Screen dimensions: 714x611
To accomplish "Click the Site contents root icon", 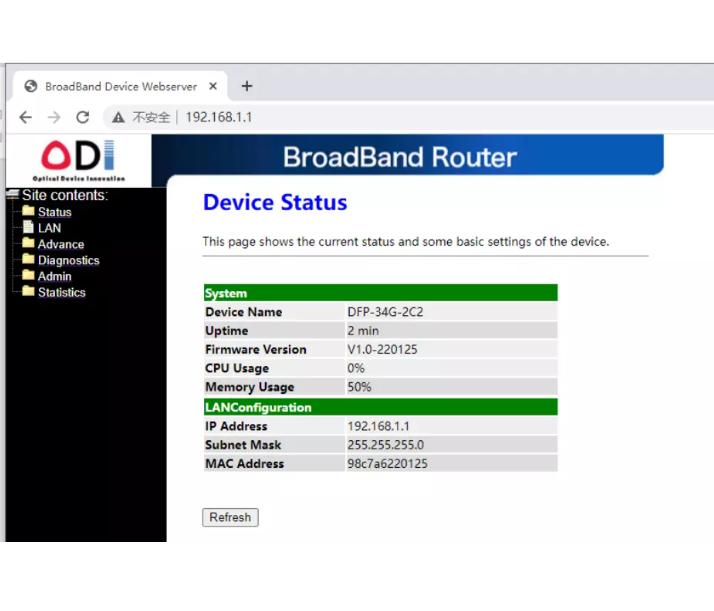I will 13,194.
